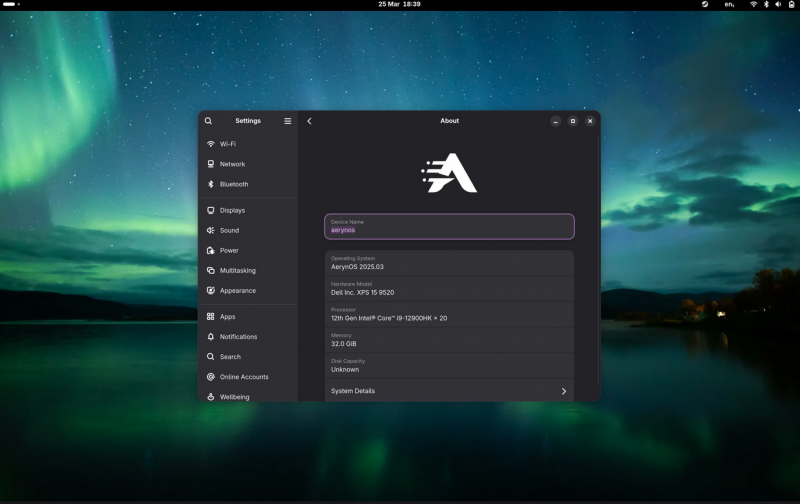Screen dimensions: 800x504
Task: Click the Wellbeing icon in the sidebar
Action: [211, 396]
